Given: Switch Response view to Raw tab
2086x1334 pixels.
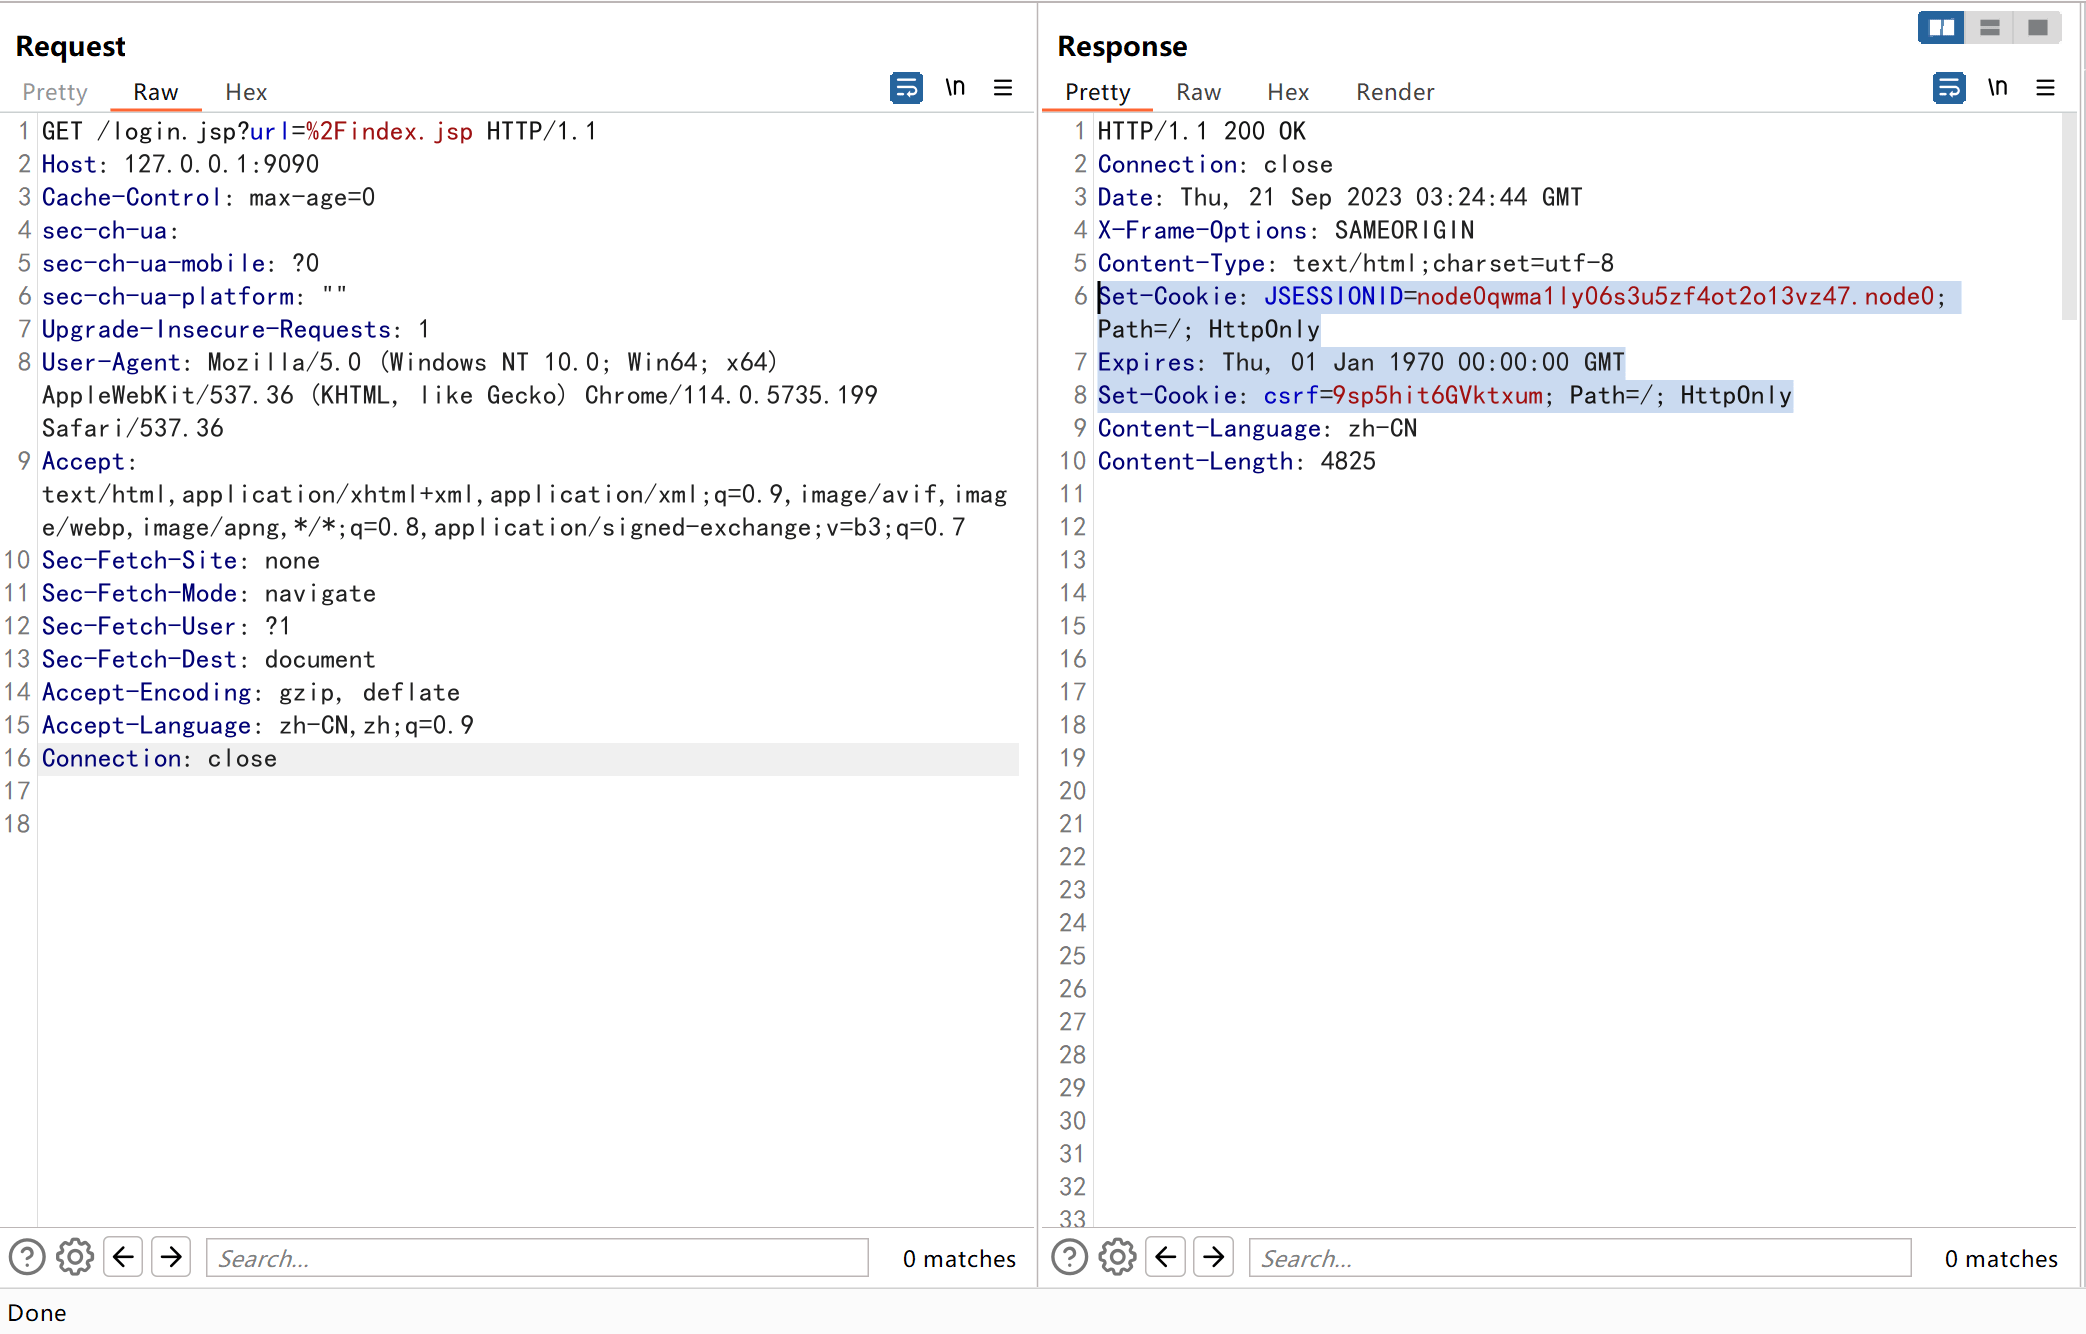Looking at the screenshot, I should (1198, 92).
